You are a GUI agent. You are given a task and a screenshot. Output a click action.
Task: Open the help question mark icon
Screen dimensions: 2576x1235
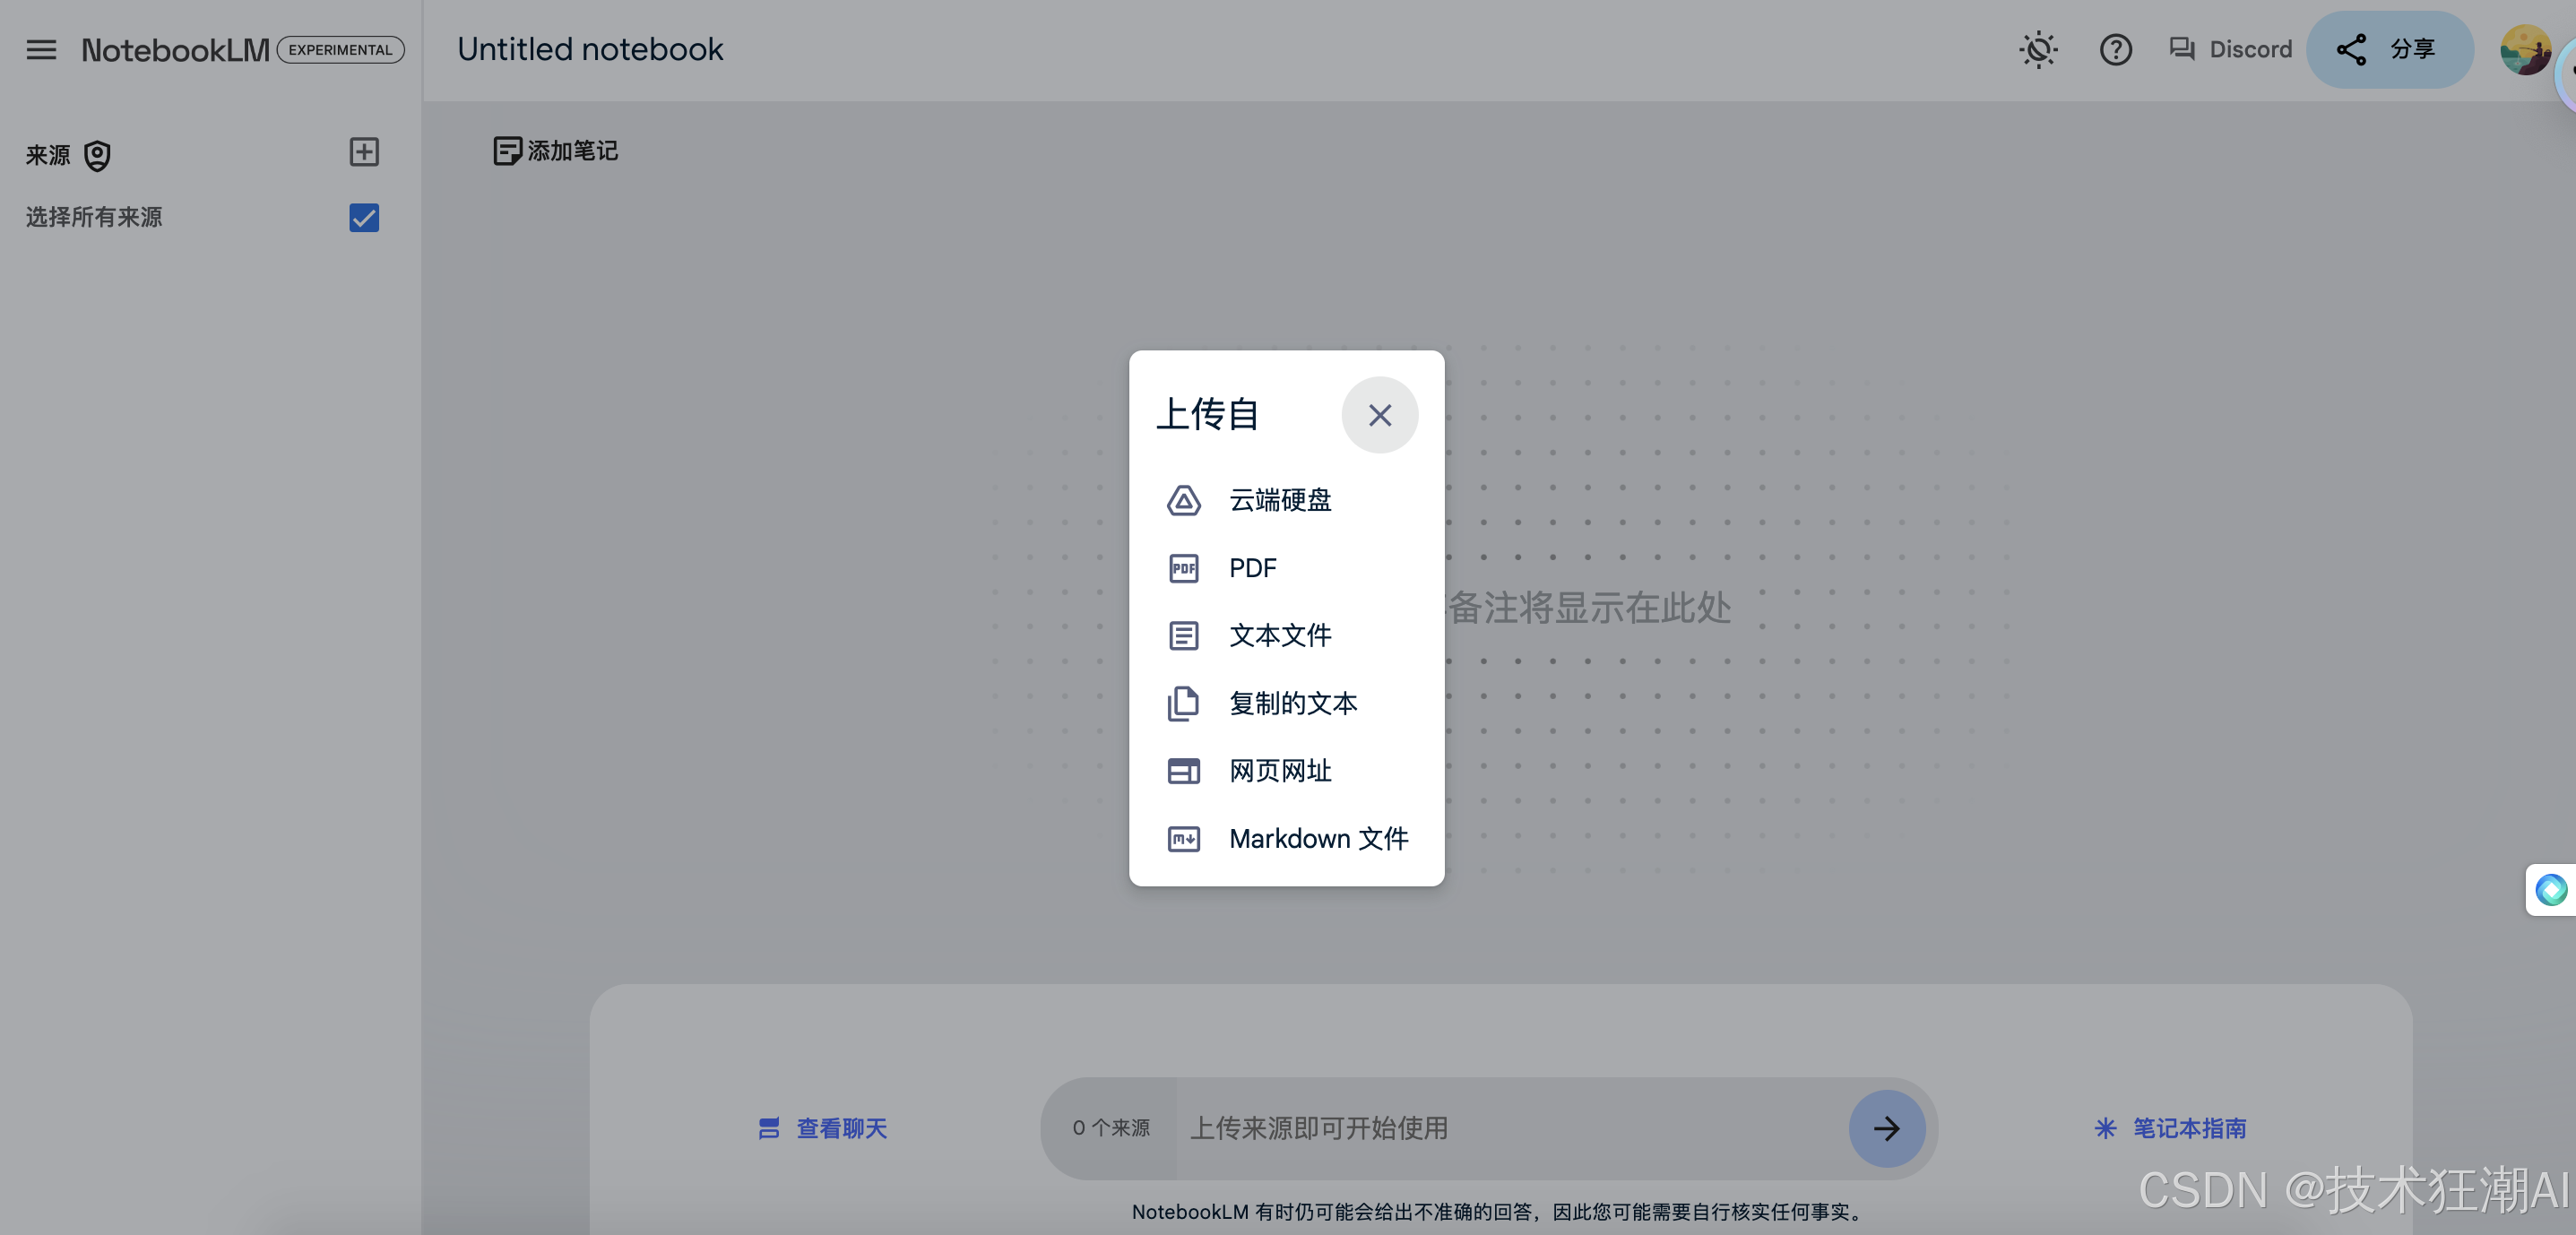pyautogui.click(x=2115, y=49)
